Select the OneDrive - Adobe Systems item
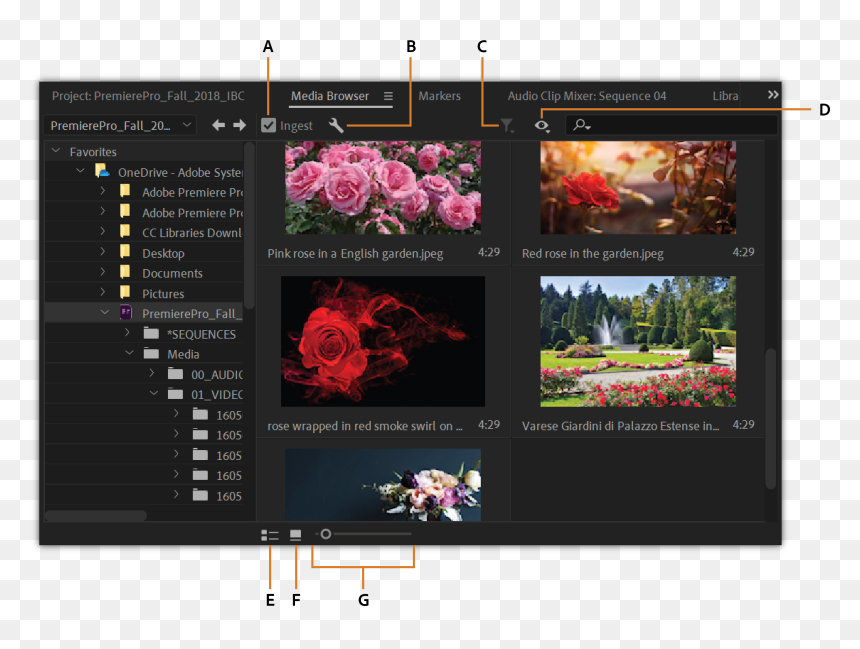The image size is (860, 649). 180,172
